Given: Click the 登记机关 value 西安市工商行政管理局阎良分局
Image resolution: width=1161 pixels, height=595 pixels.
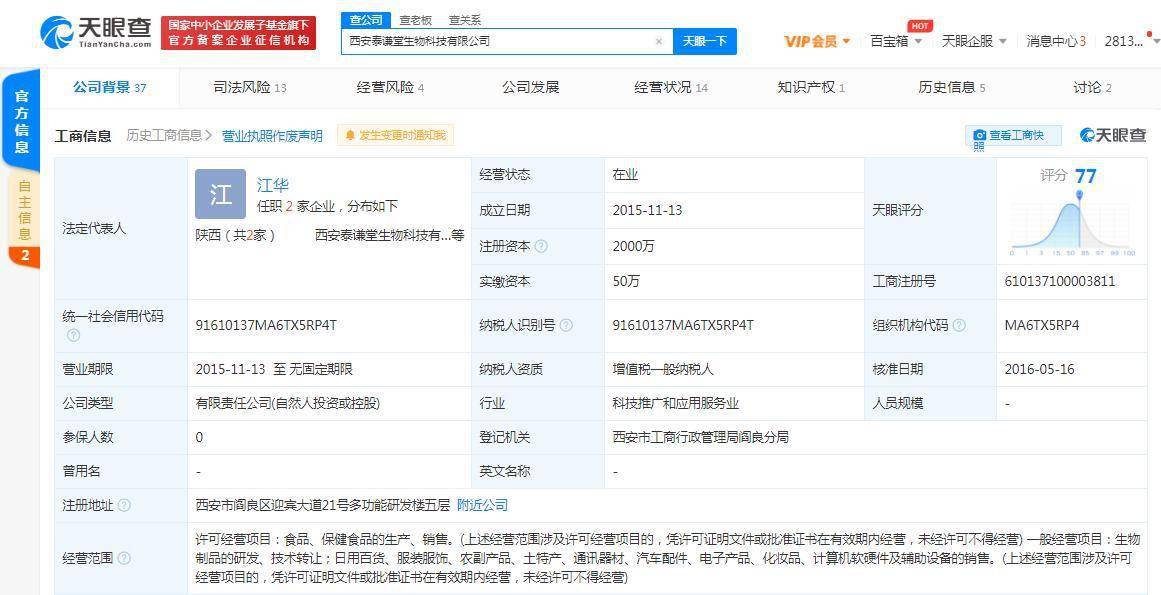Looking at the screenshot, I should tap(700, 438).
